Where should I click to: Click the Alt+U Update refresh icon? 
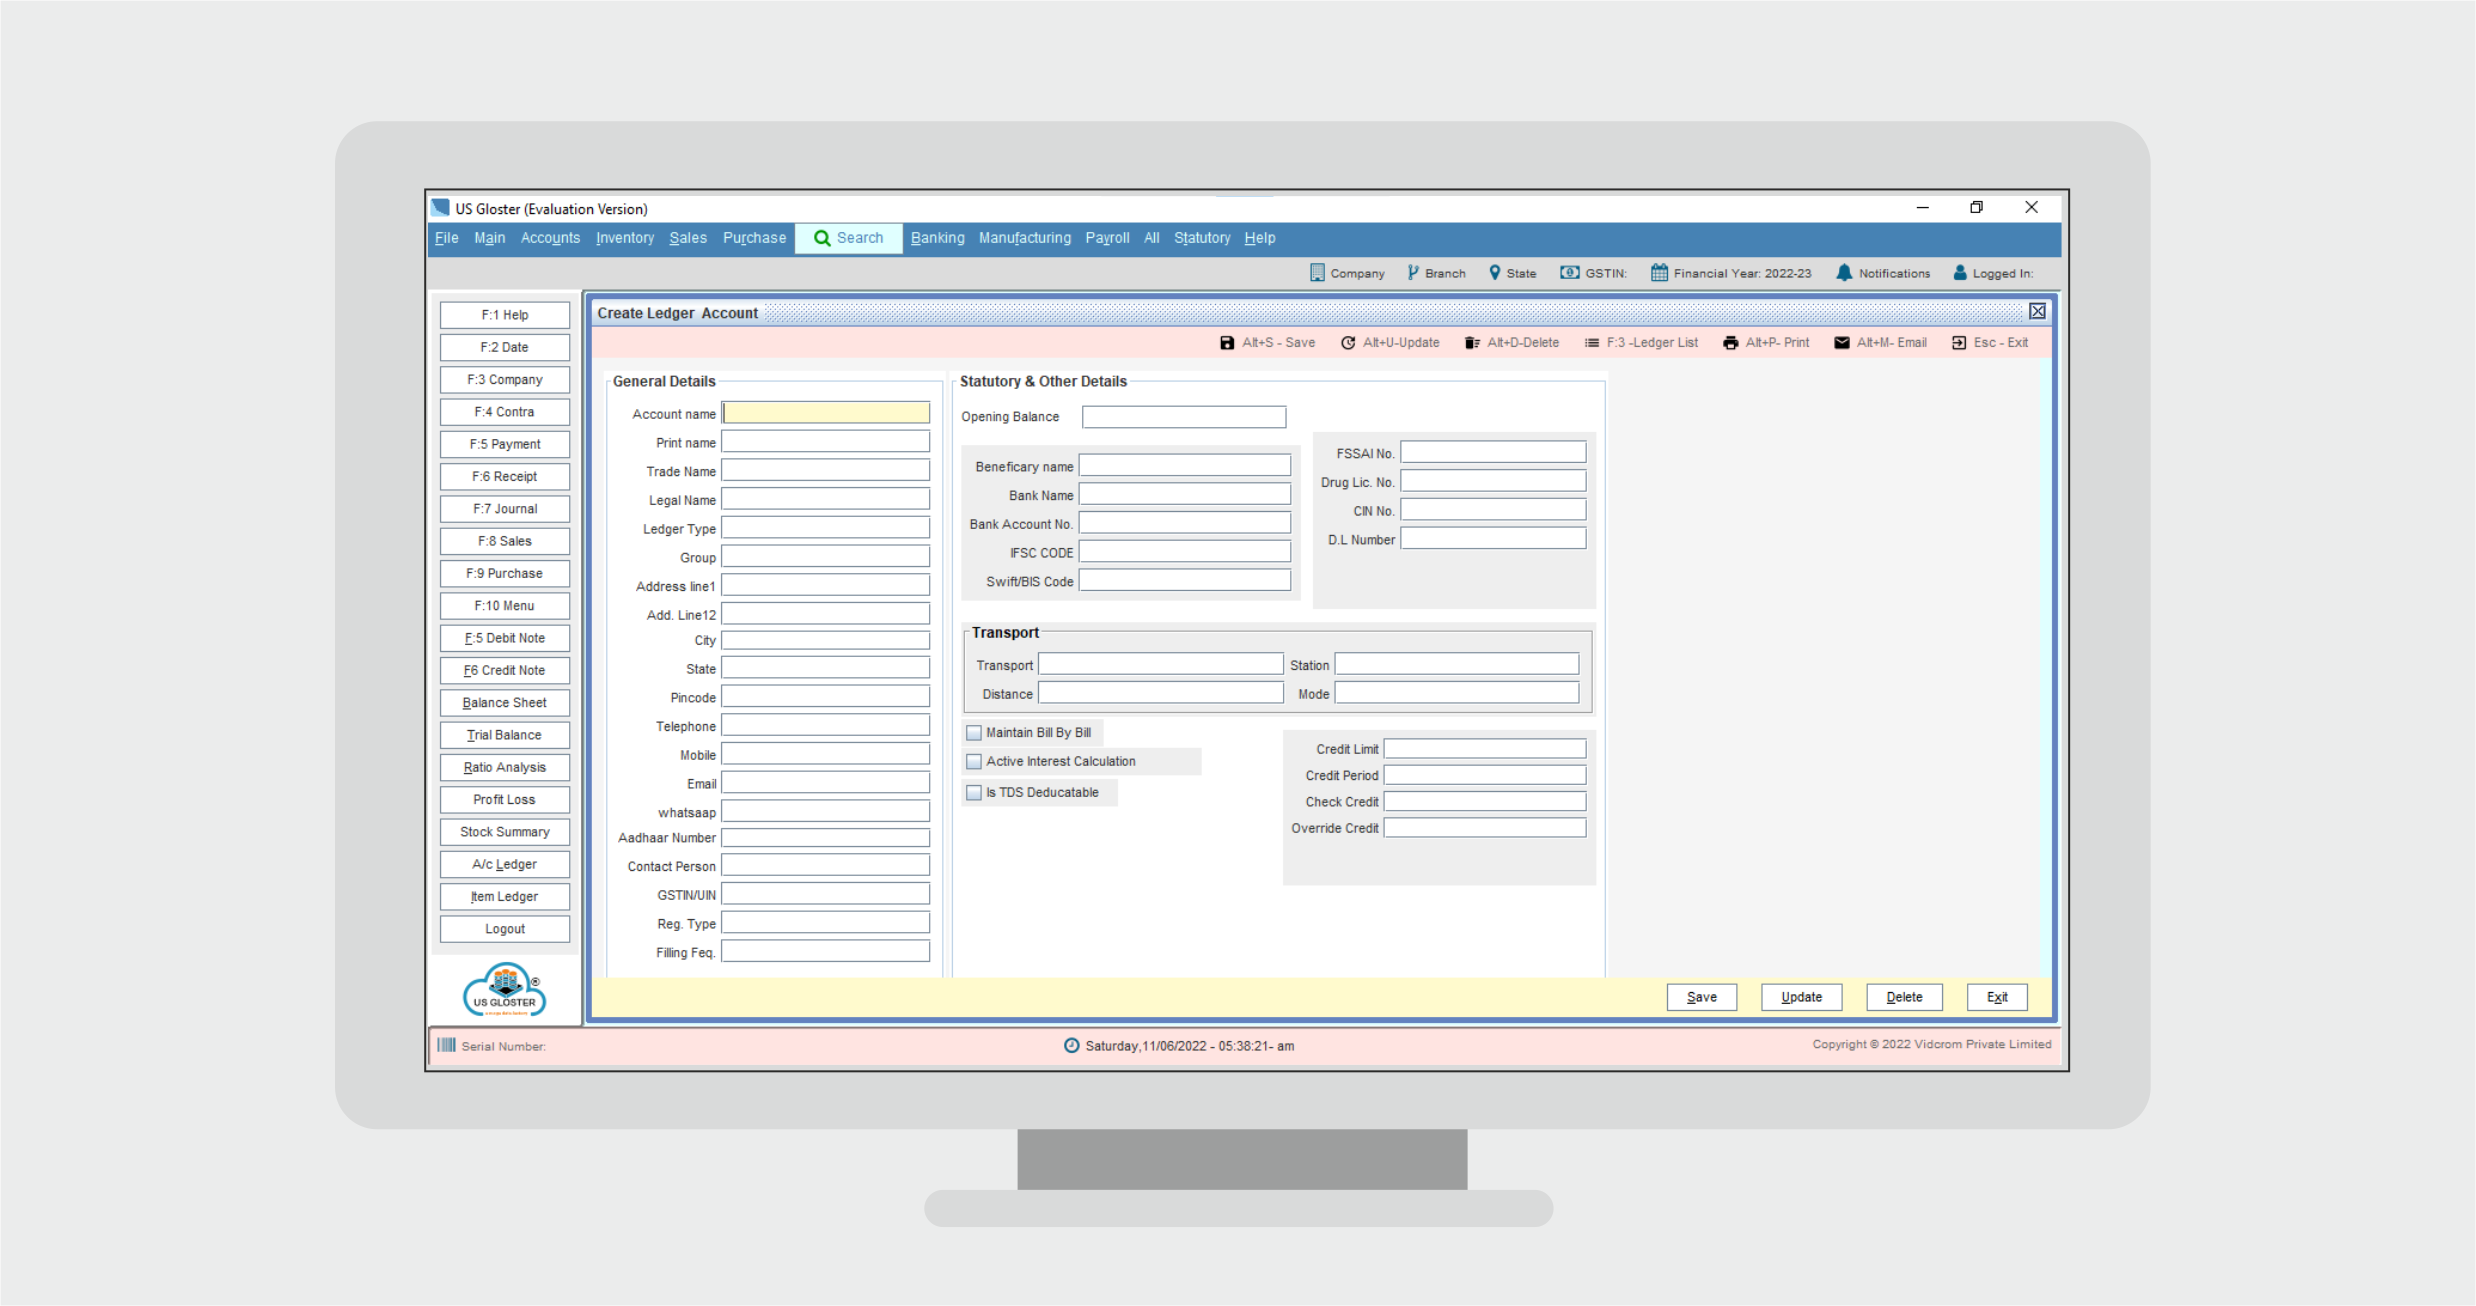[x=1347, y=343]
